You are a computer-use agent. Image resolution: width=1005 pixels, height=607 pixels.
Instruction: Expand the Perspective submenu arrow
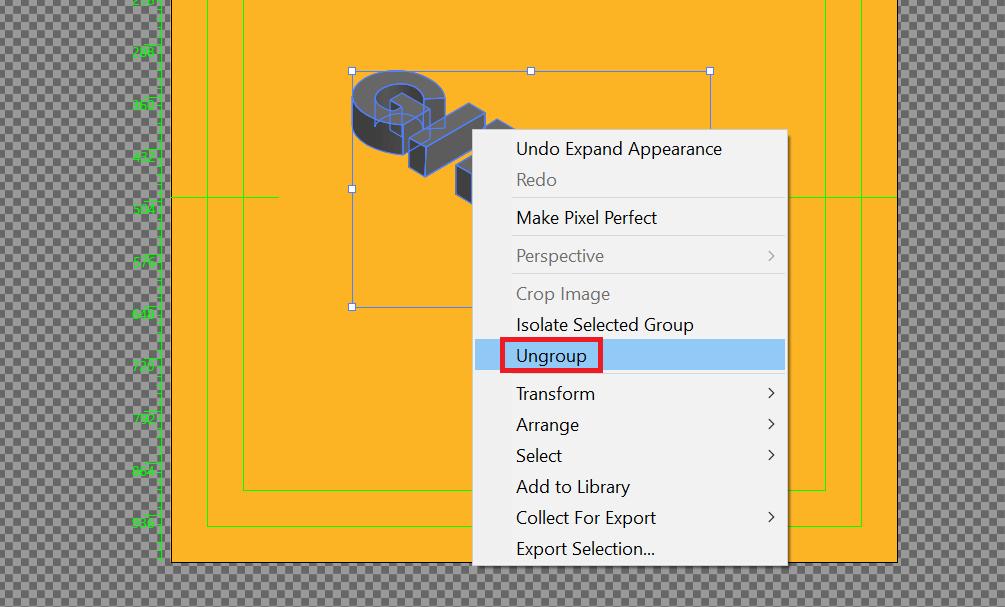coord(770,256)
